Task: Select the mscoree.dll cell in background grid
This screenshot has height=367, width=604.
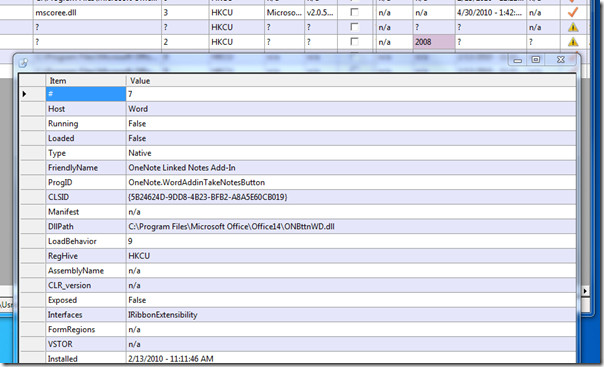Action: point(97,12)
